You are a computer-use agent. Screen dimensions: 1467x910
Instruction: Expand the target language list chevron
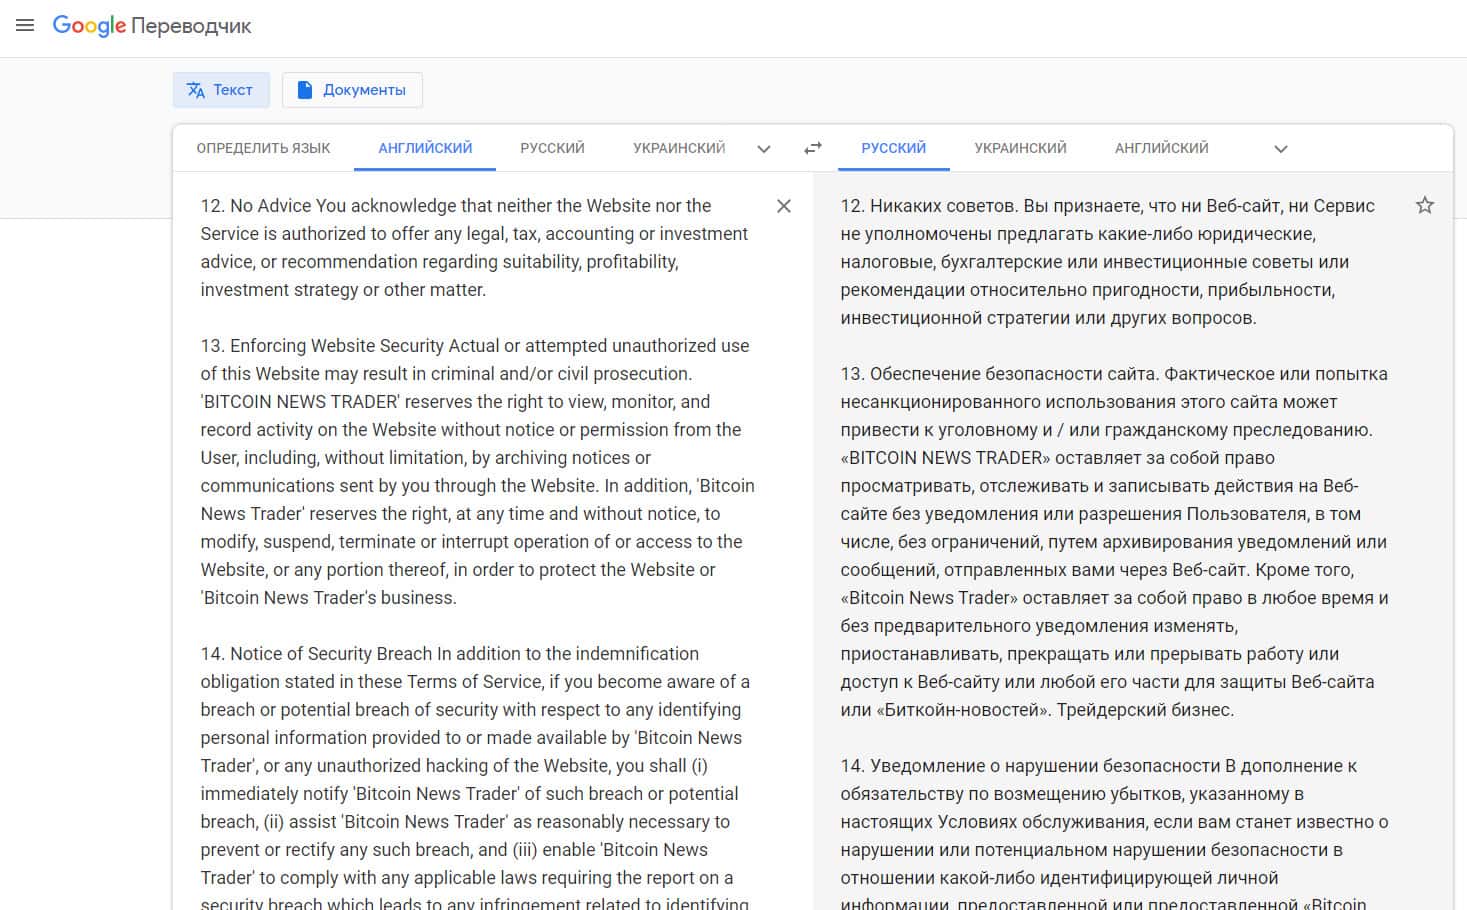pyautogui.click(x=1281, y=149)
